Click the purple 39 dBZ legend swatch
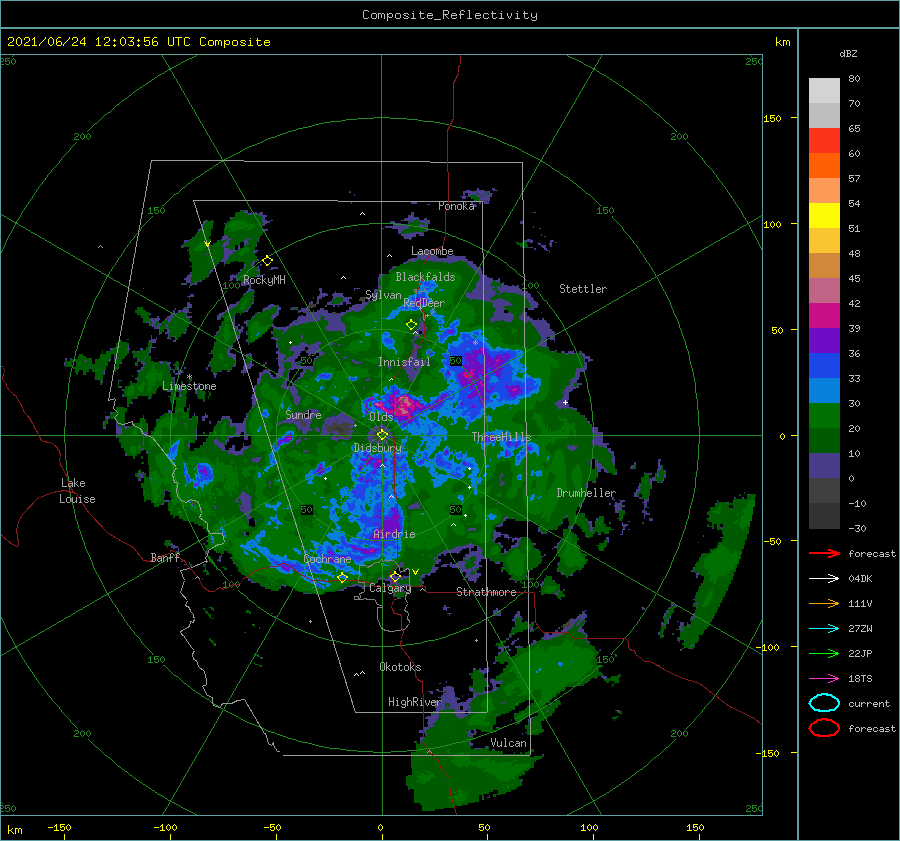This screenshot has height=841, width=900. (x=824, y=340)
